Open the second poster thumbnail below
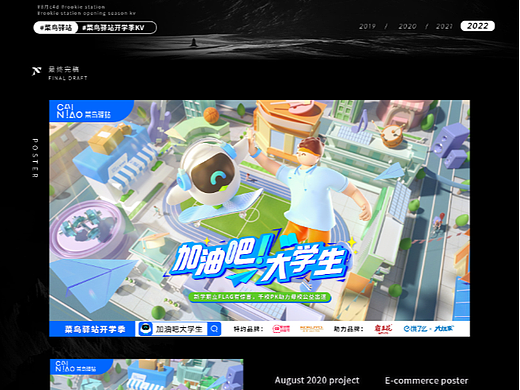 (147, 374)
